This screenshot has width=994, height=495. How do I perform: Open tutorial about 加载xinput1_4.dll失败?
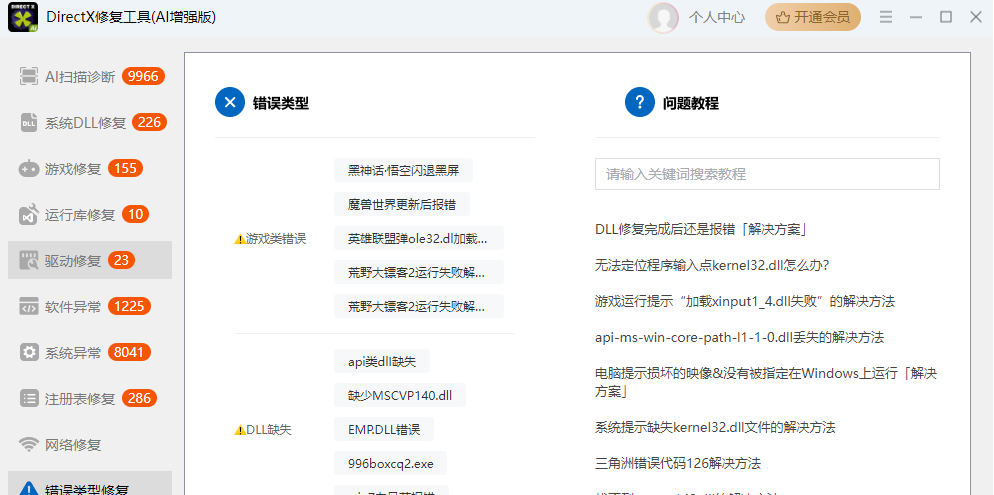745,301
